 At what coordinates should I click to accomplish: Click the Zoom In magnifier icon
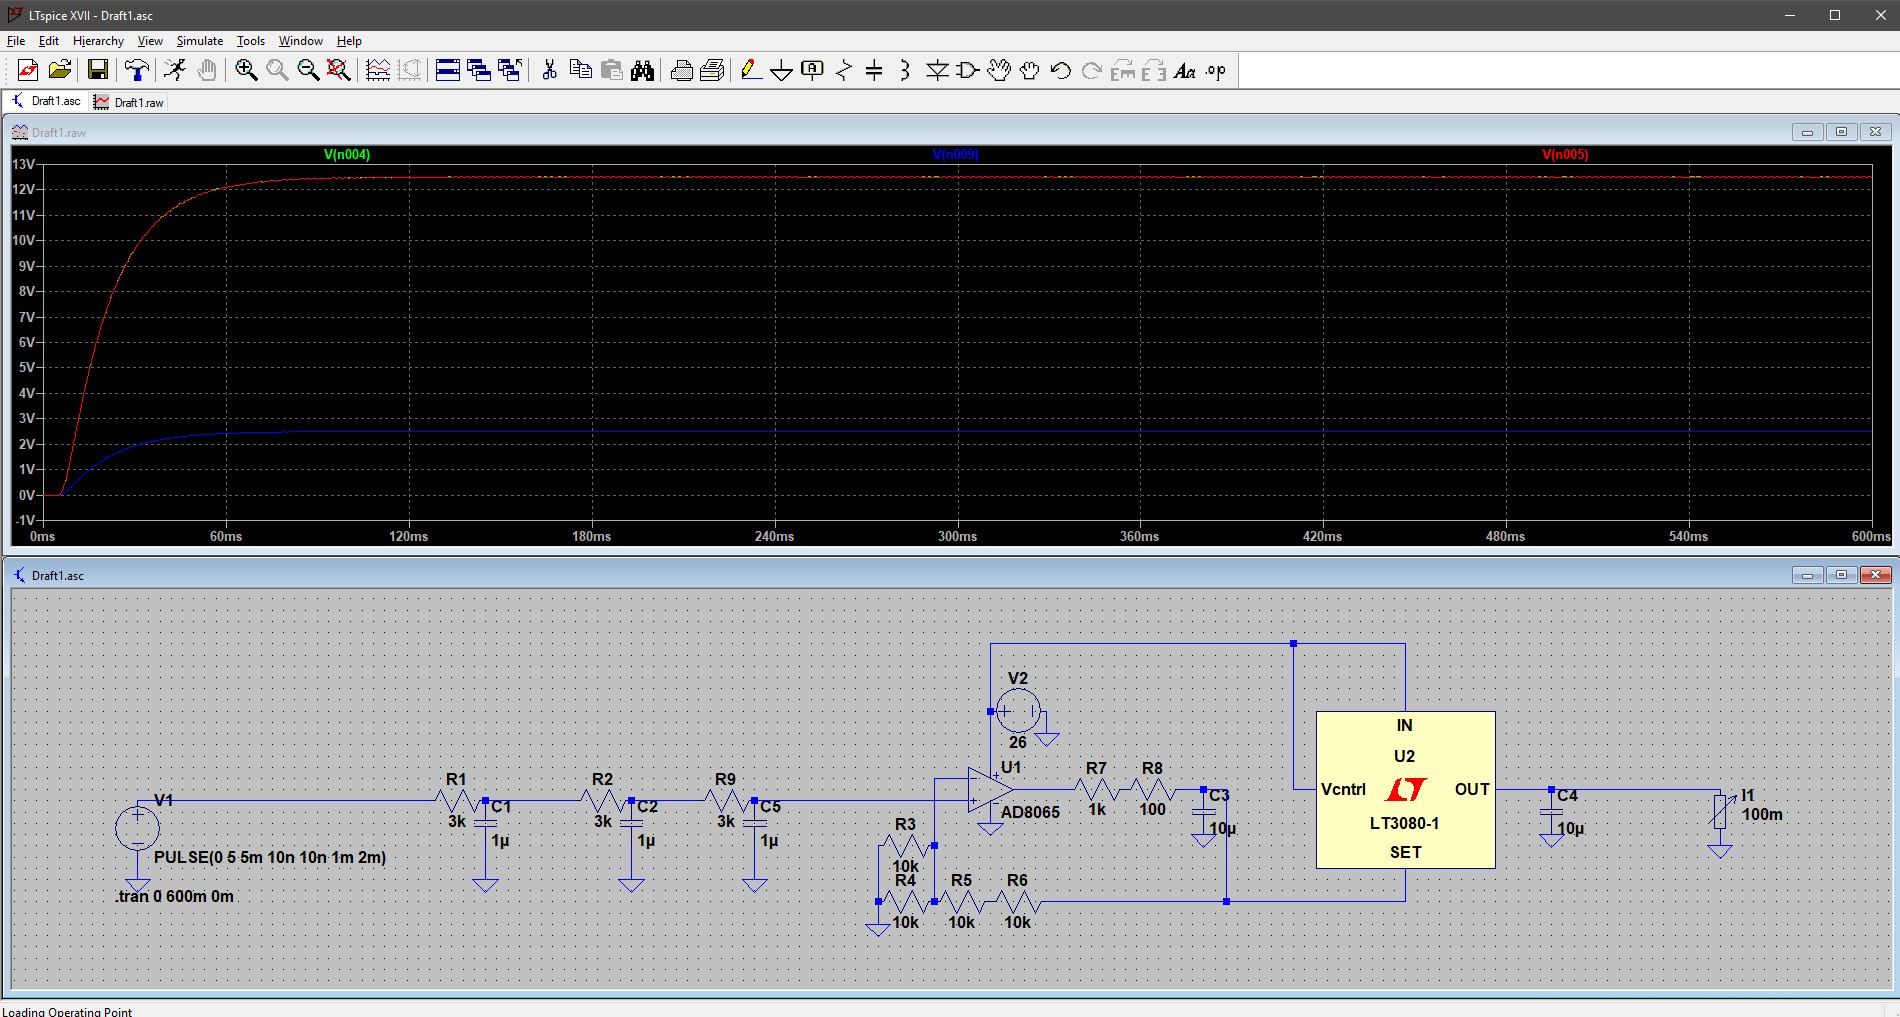pyautogui.click(x=246, y=70)
